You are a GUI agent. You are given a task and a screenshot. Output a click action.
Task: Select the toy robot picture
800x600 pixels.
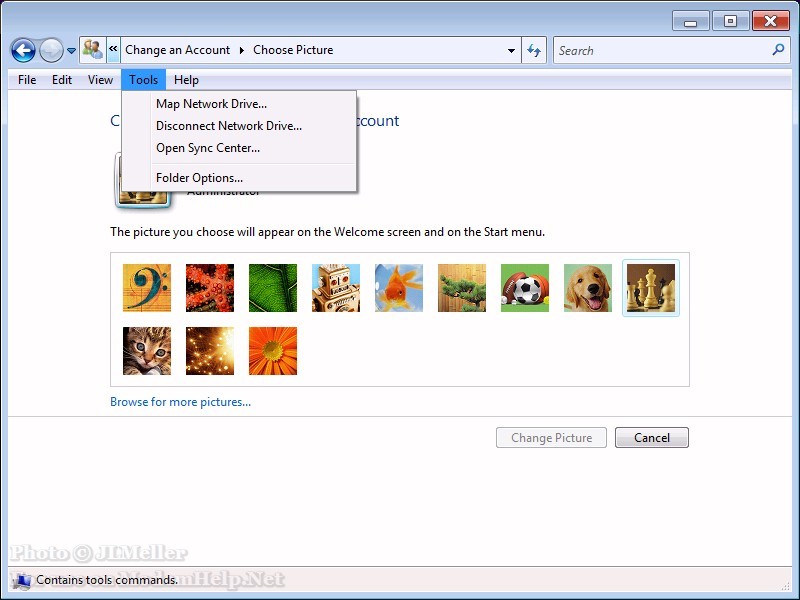point(336,288)
